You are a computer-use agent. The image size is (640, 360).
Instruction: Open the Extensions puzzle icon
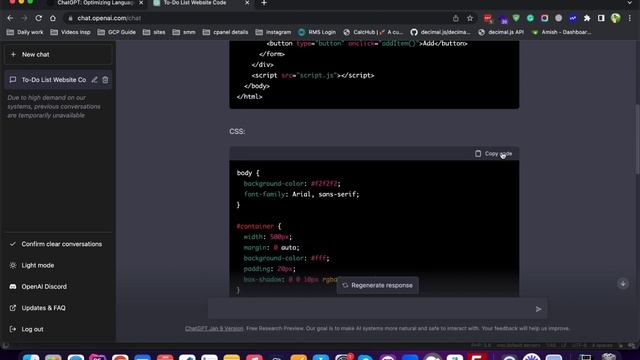[x=587, y=18]
